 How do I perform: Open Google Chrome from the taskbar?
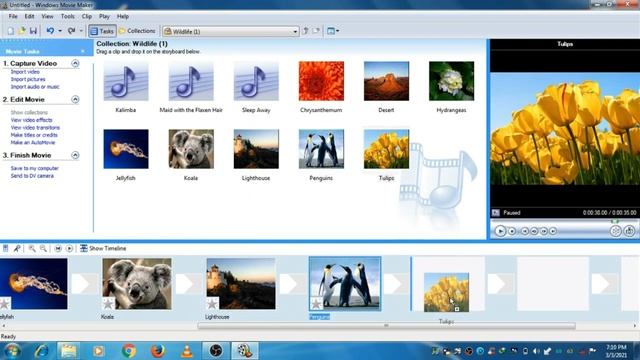click(129, 351)
